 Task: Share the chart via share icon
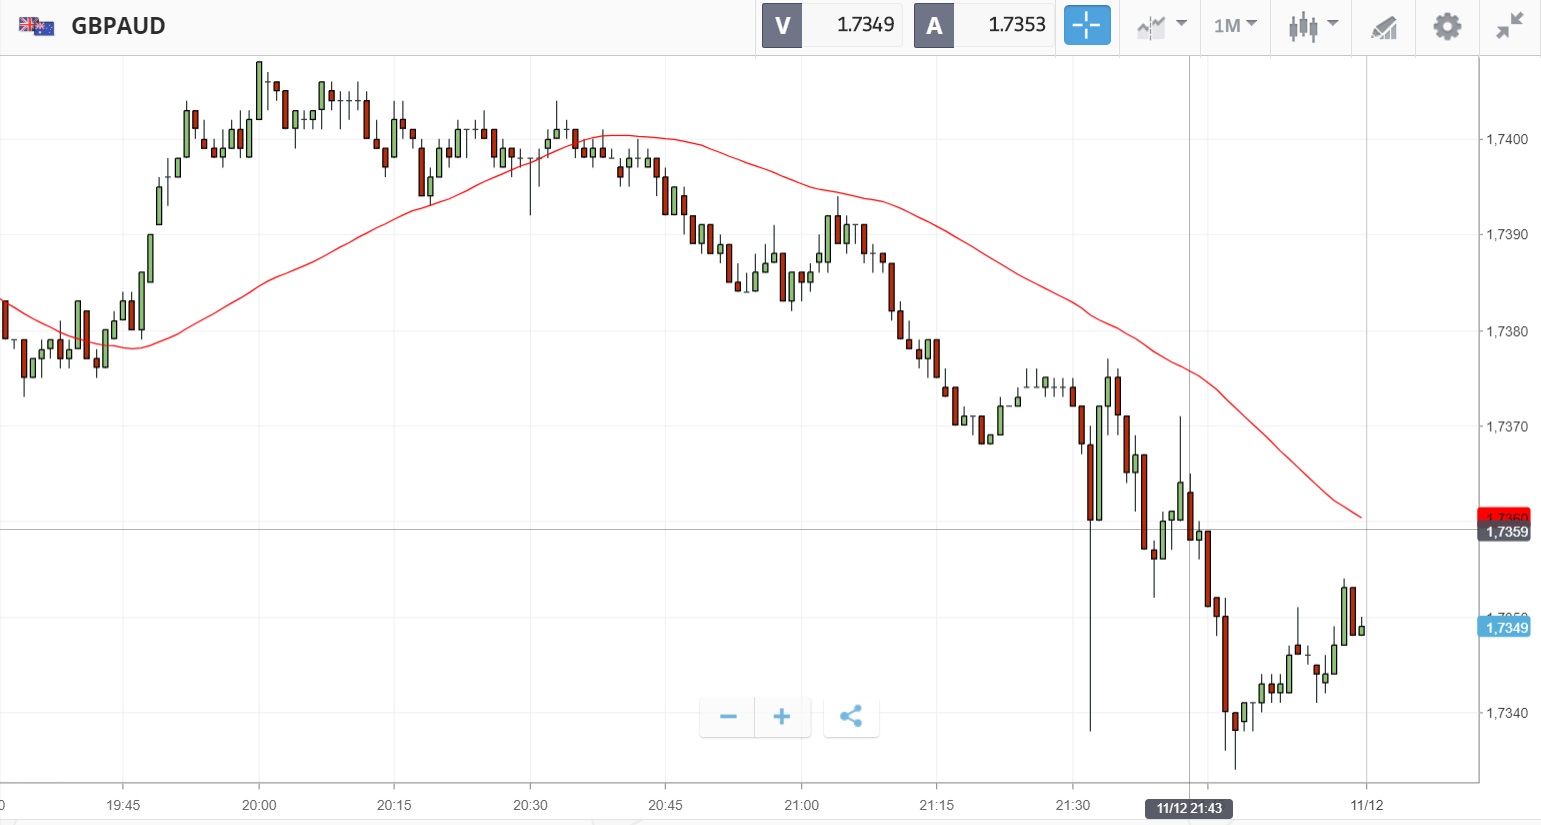pyautogui.click(x=851, y=716)
